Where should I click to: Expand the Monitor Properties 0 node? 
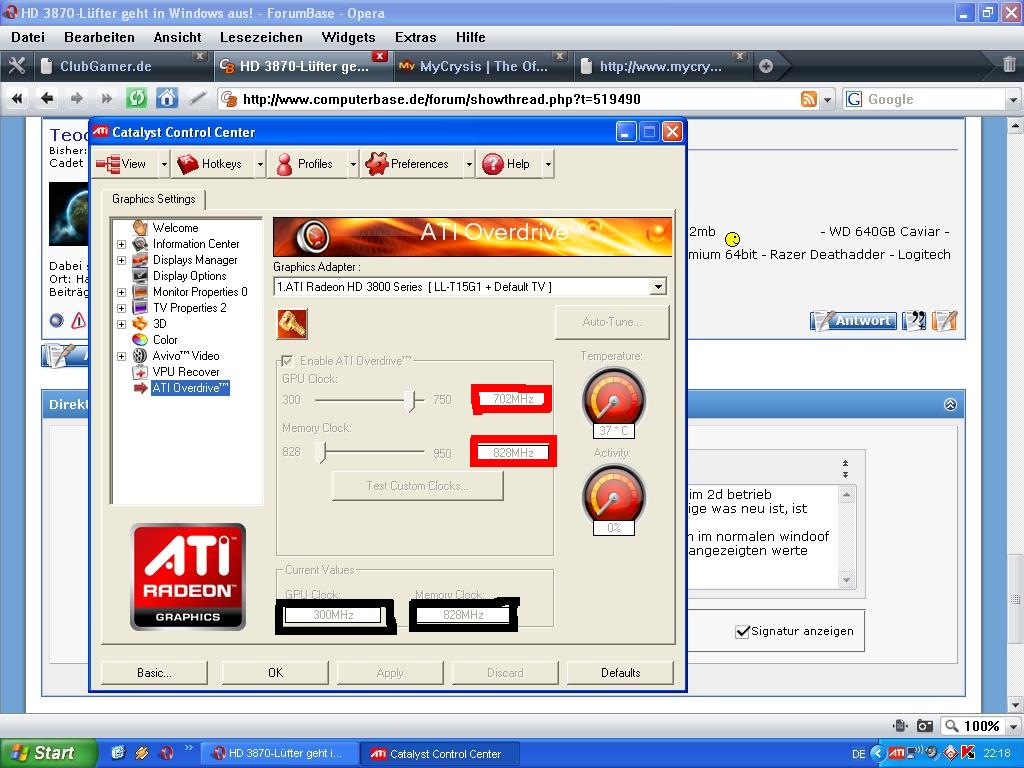121,292
